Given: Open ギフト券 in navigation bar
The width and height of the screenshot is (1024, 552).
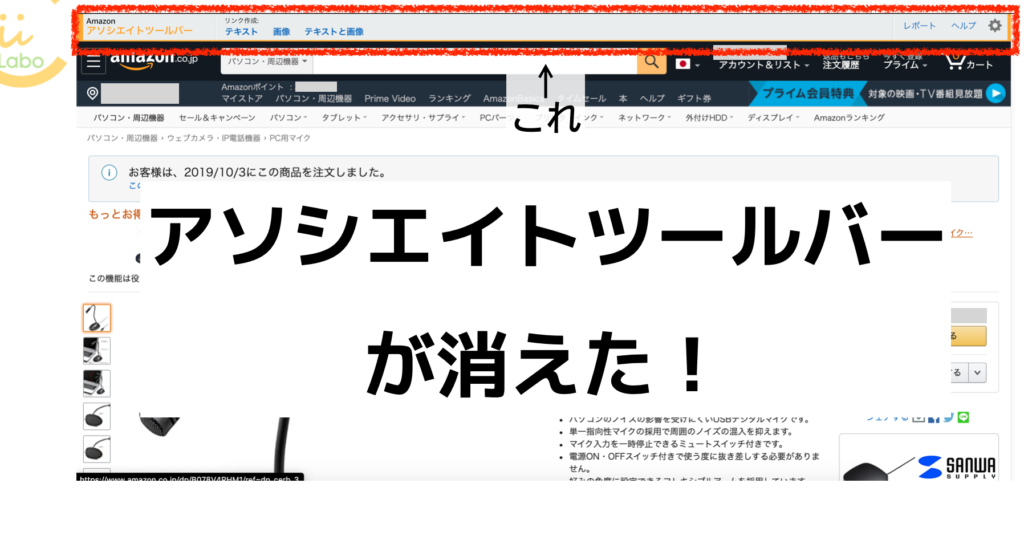Looking at the screenshot, I should tap(694, 99).
